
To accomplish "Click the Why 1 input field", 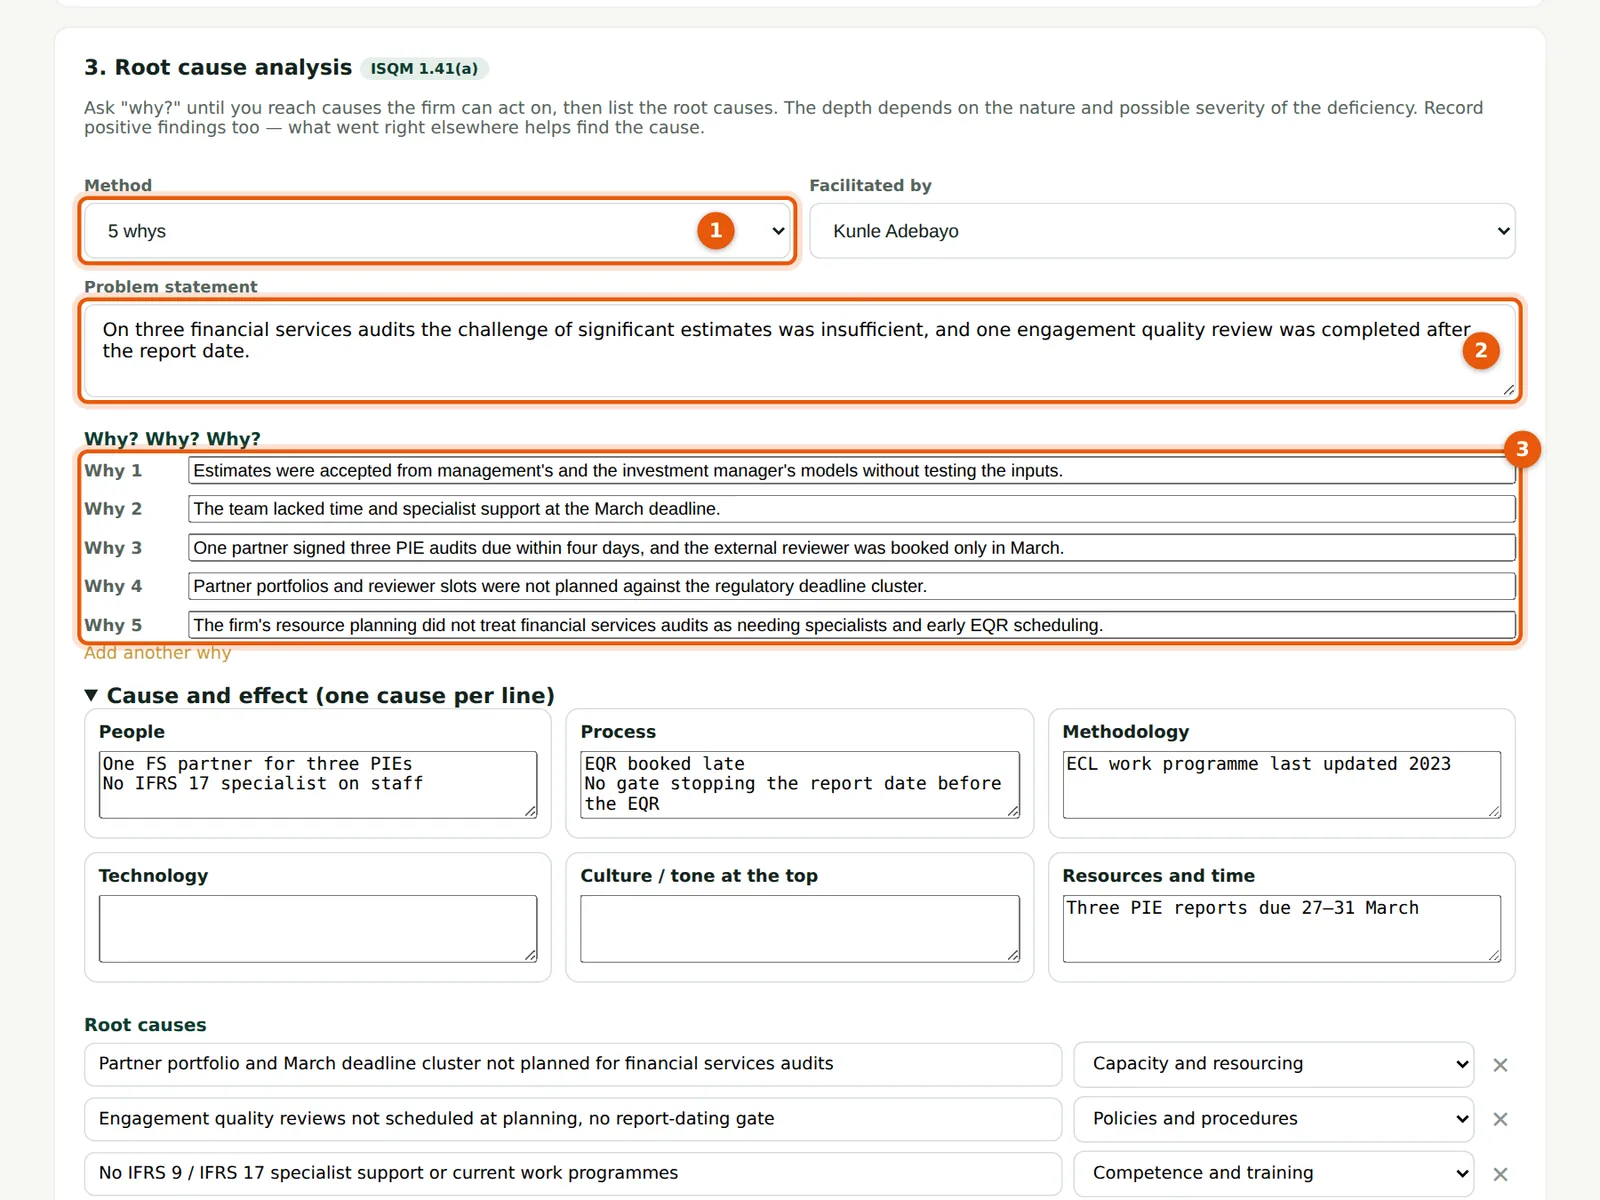I will [x=852, y=470].
